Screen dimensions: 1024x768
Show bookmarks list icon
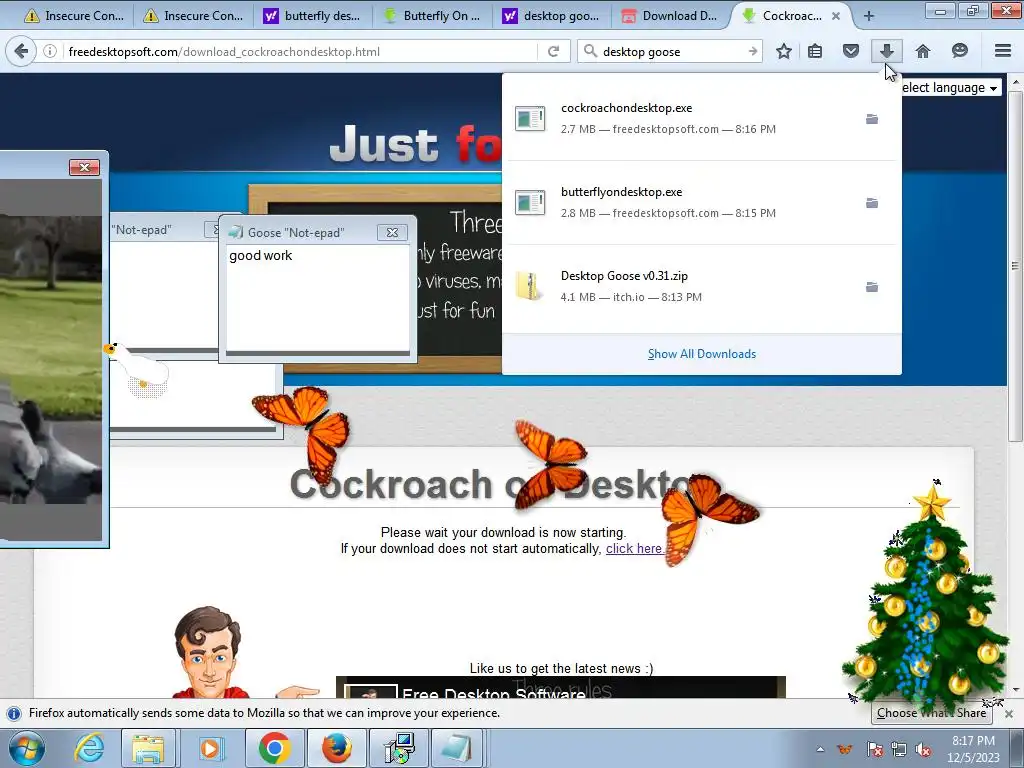tap(815, 51)
